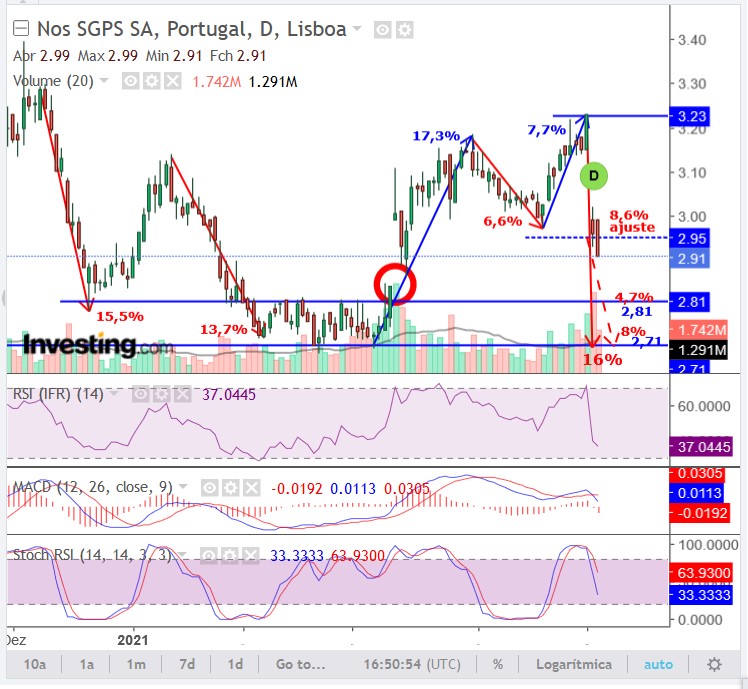
Task: Open the Go to... date dialog
Action: click(301, 664)
